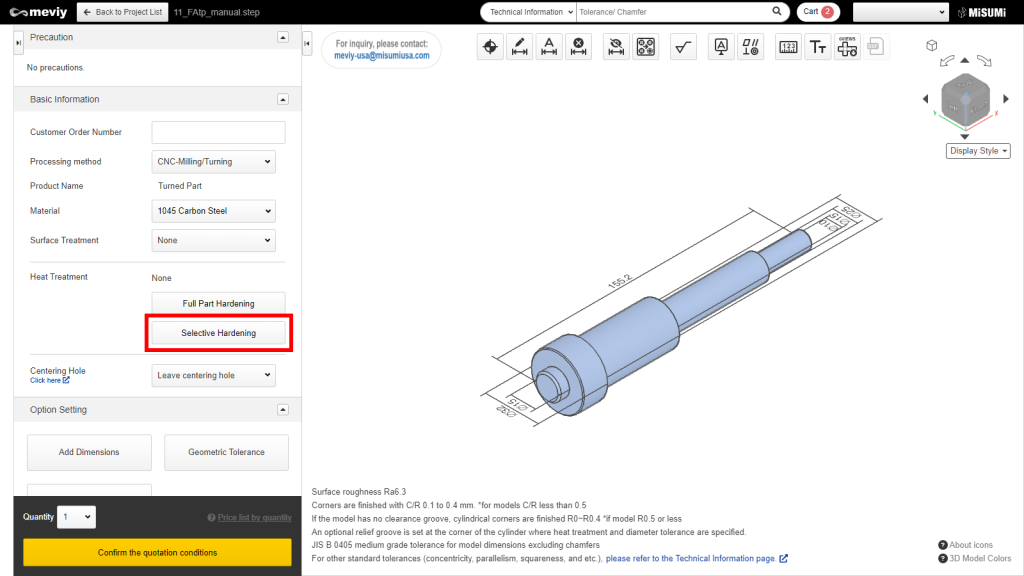The width and height of the screenshot is (1024, 576).
Task: Select the datum target tool
Action: [490, 46]
